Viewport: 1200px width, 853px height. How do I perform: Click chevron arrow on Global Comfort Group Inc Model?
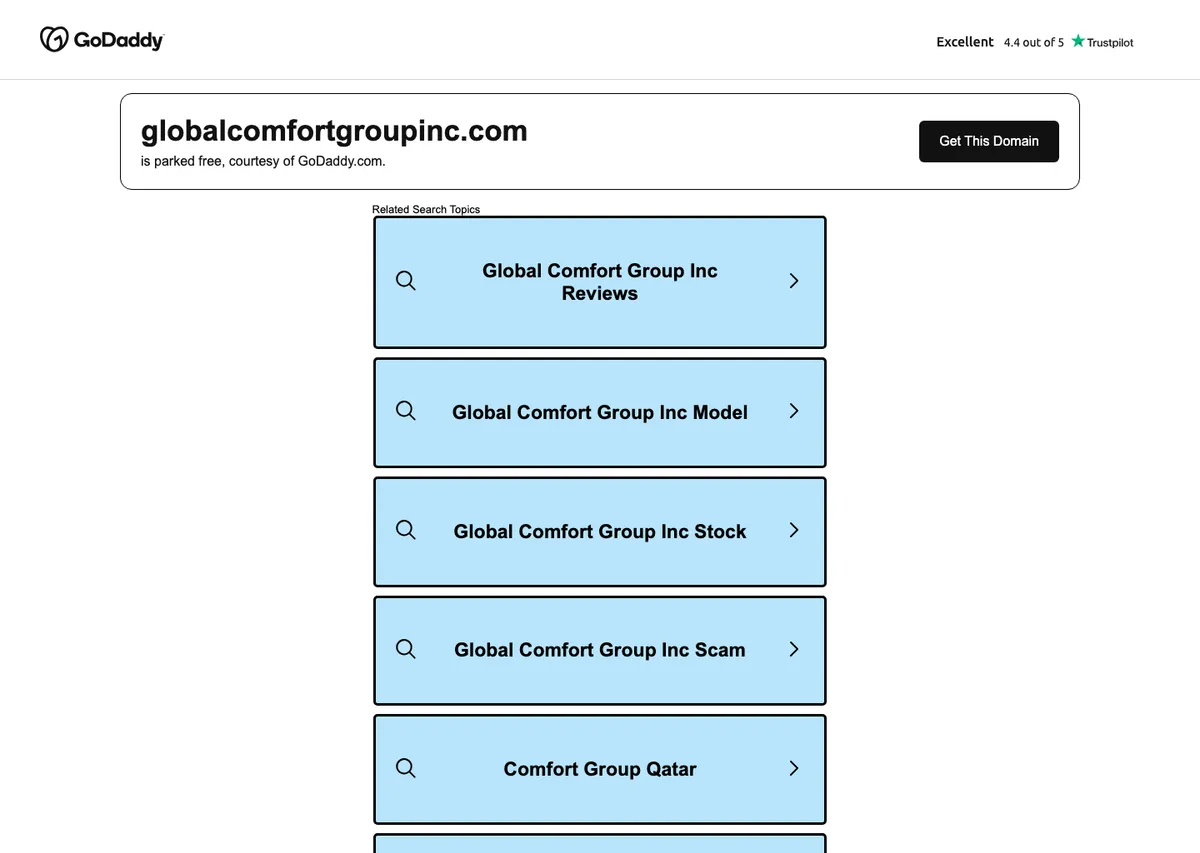[794, 411]
